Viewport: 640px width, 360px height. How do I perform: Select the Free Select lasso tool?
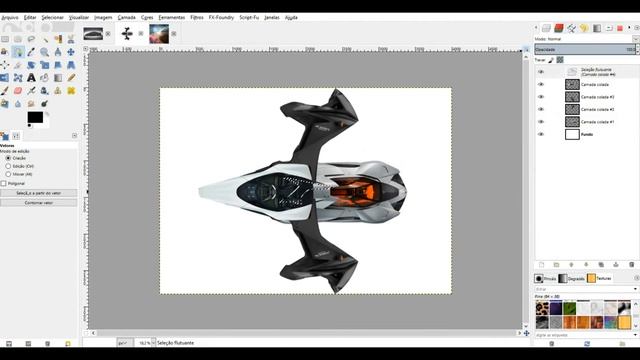pos(31,39)
